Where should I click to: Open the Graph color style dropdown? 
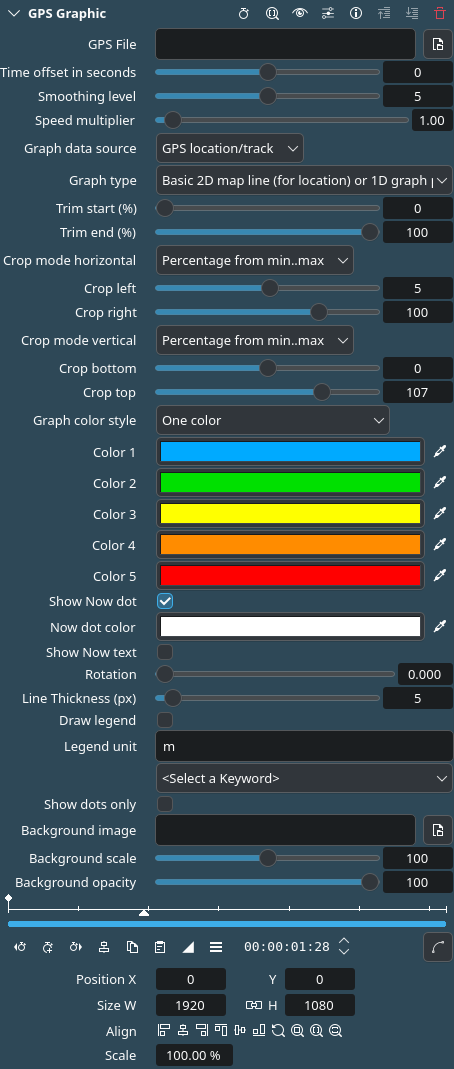(273, 420)
